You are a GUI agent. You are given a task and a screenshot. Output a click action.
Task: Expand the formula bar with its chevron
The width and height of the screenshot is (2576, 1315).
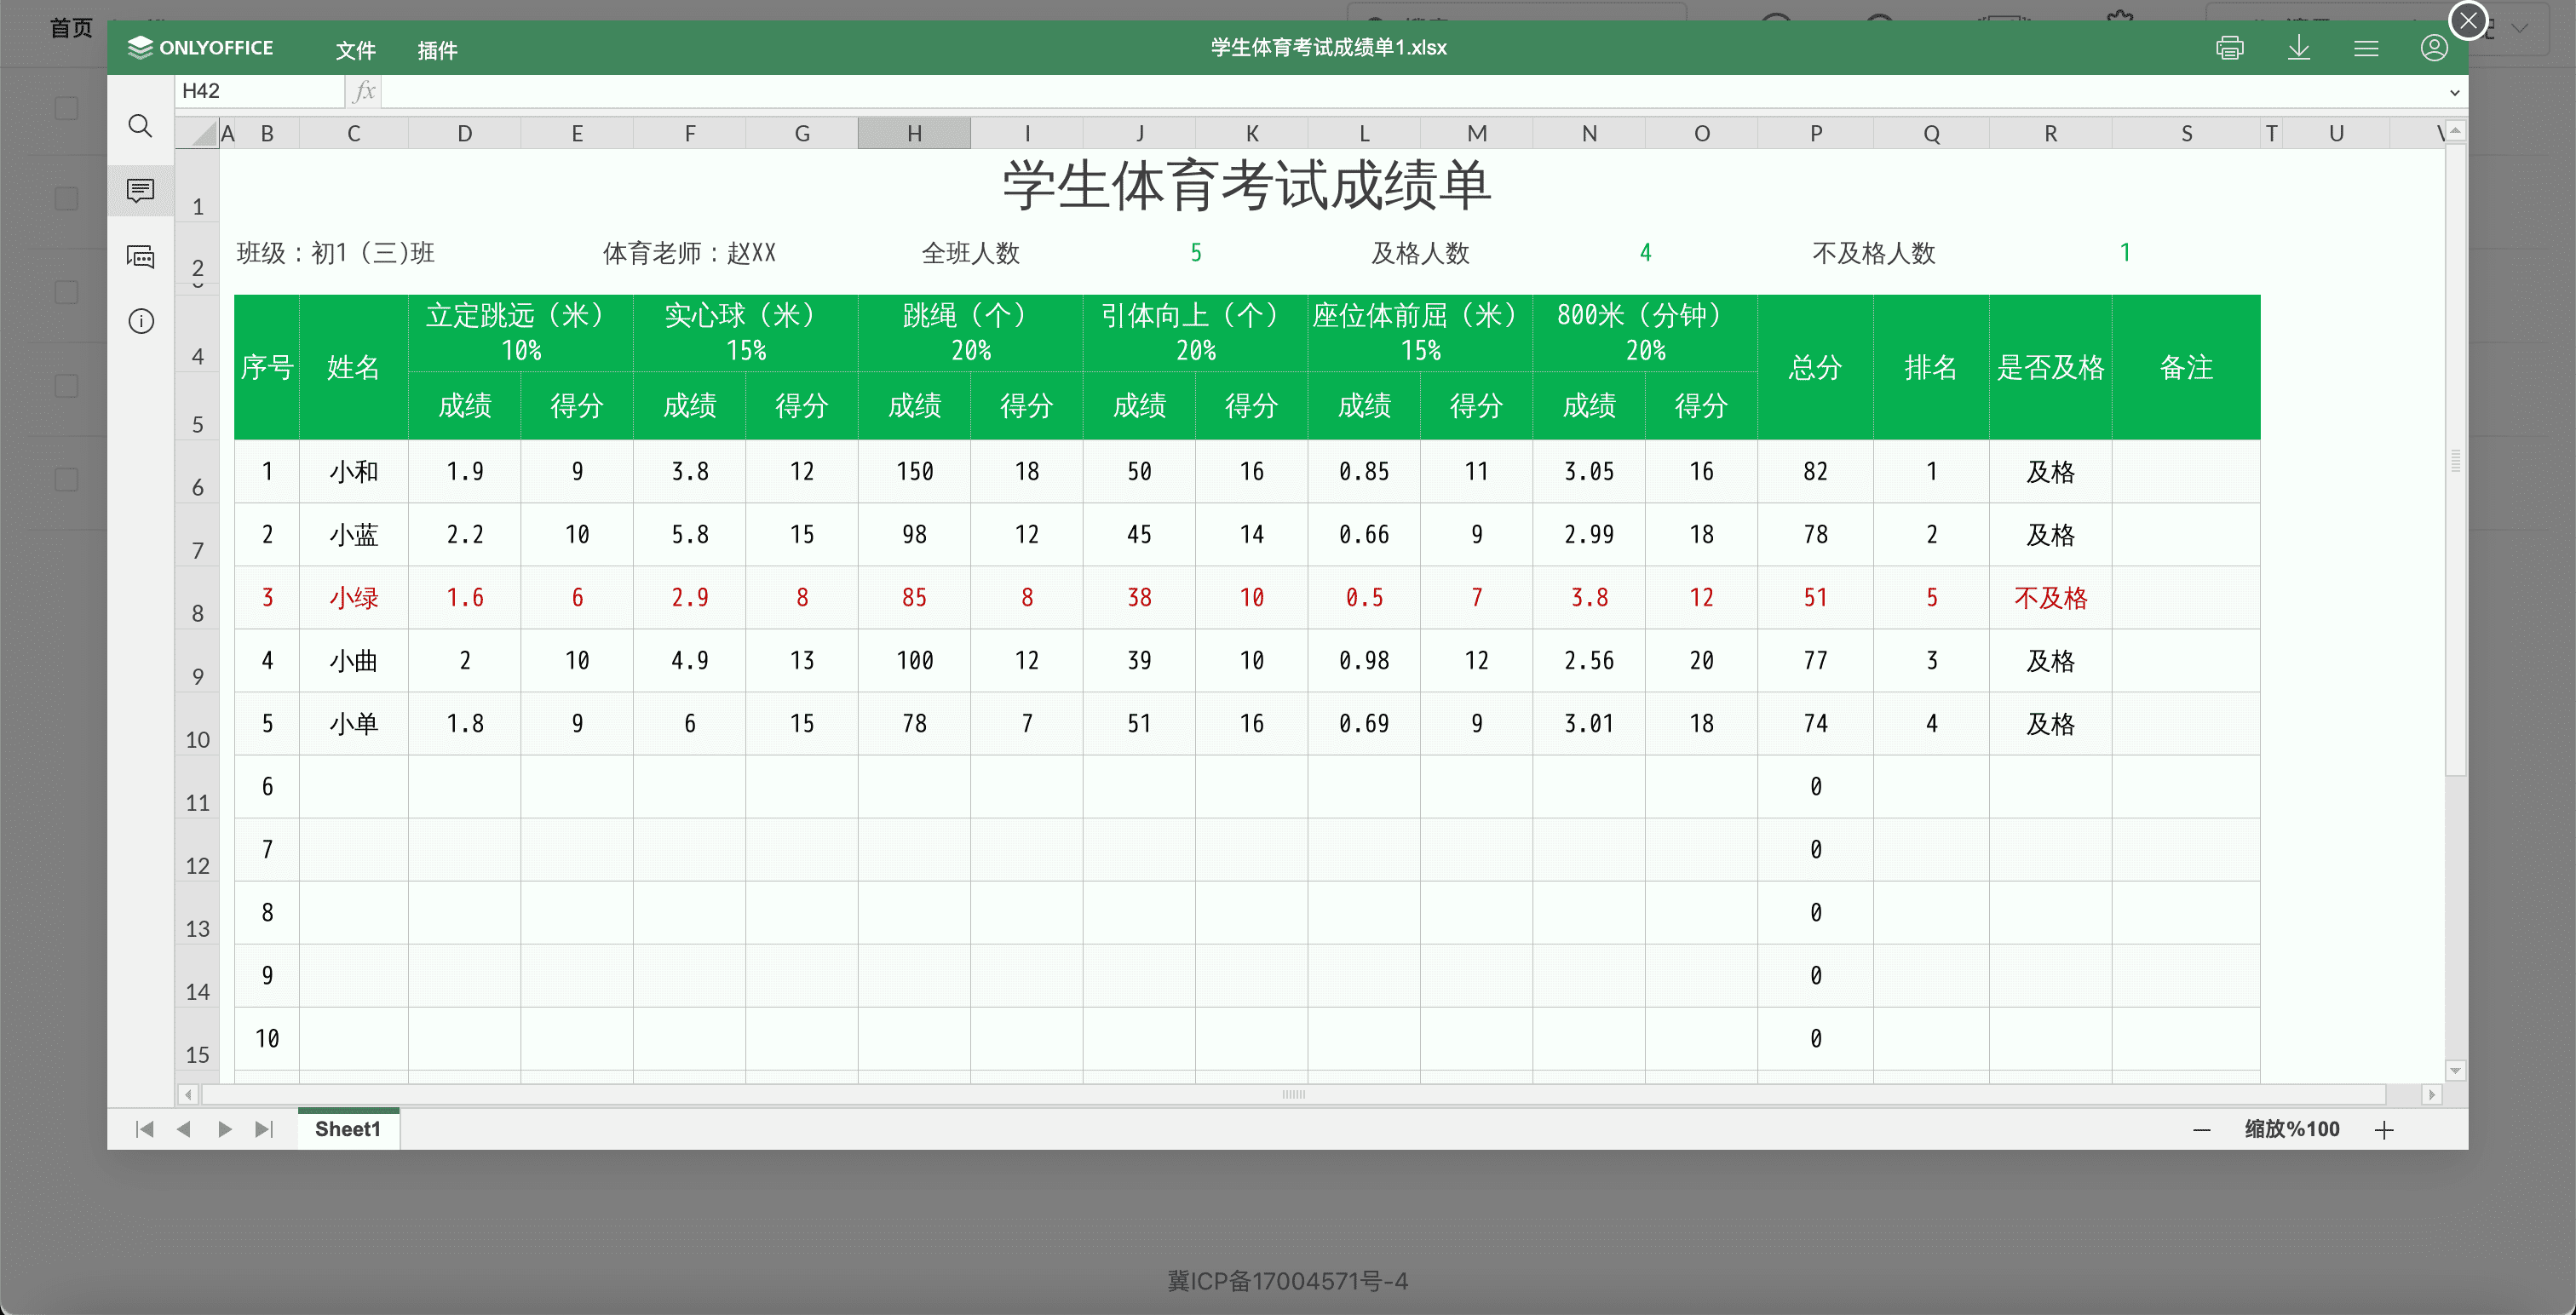pyautogui.click(x=2454, y=92)
